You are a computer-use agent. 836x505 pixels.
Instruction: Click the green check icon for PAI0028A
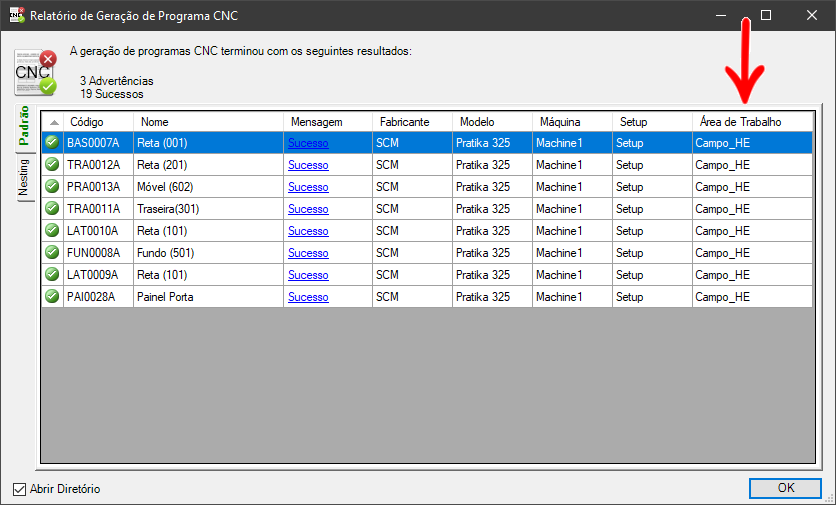point(52,296)
